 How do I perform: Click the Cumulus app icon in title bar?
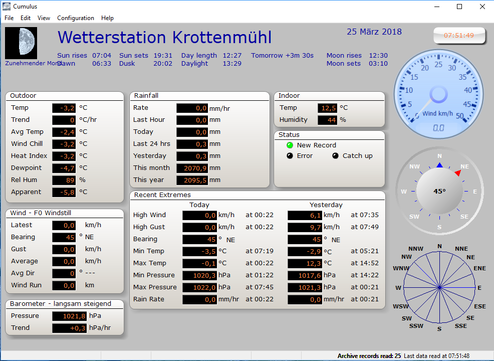pos(6,6)
